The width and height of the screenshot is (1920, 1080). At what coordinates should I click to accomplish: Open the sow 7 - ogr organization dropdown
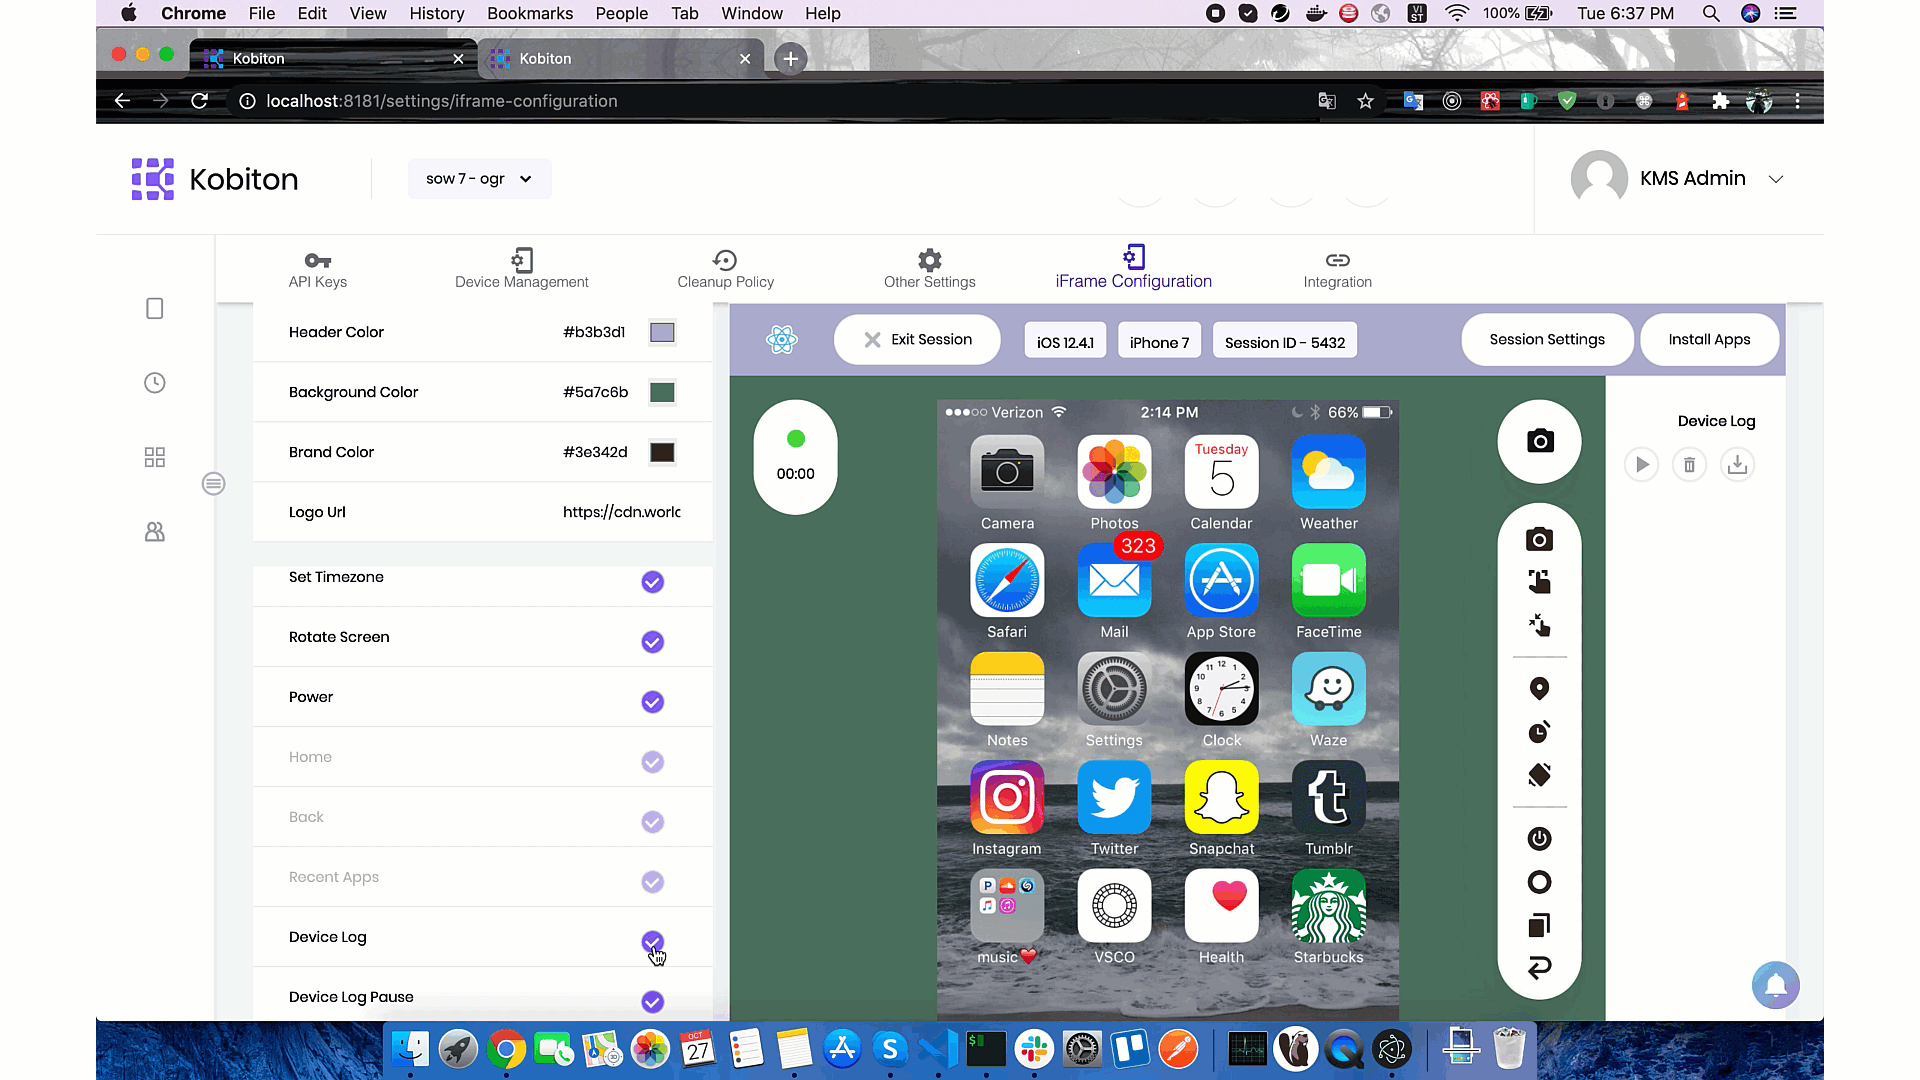(x=479, y=179)
